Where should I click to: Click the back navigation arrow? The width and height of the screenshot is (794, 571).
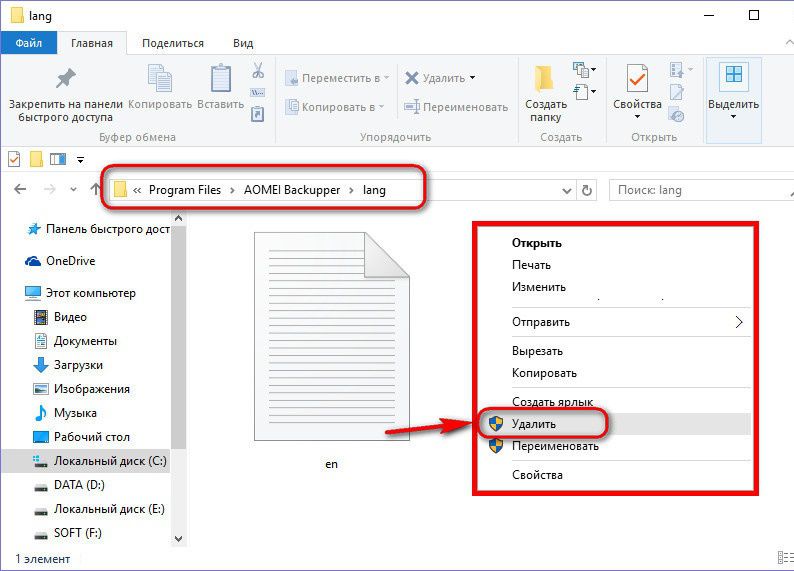20,189
